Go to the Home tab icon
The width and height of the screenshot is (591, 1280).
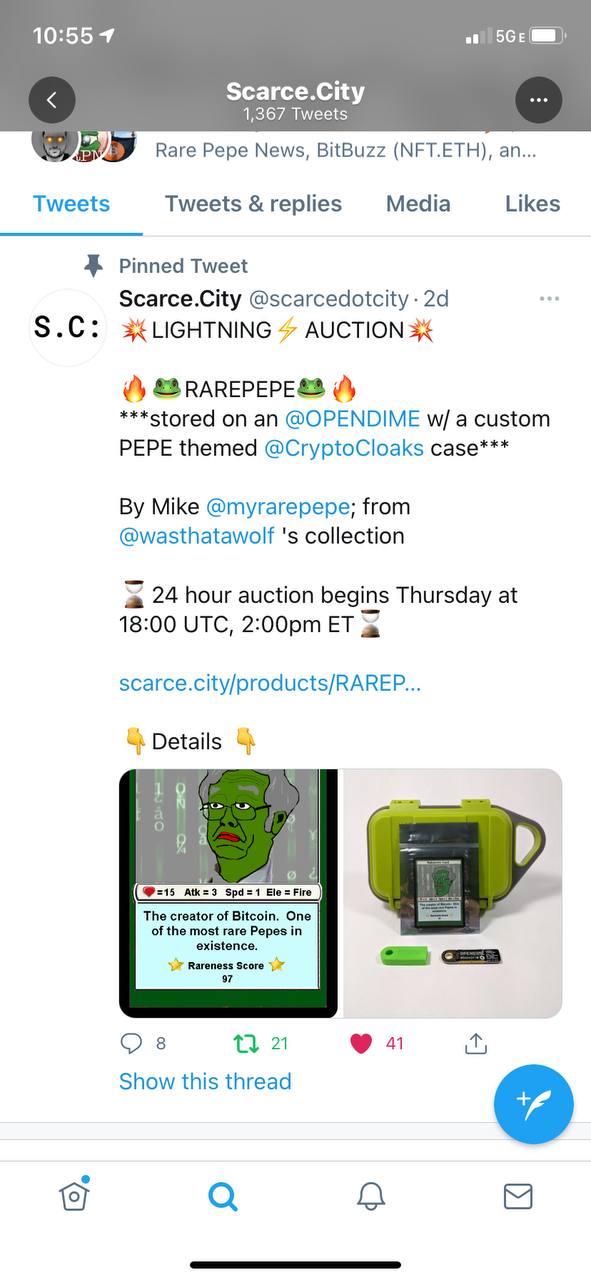coord(74,1195)
